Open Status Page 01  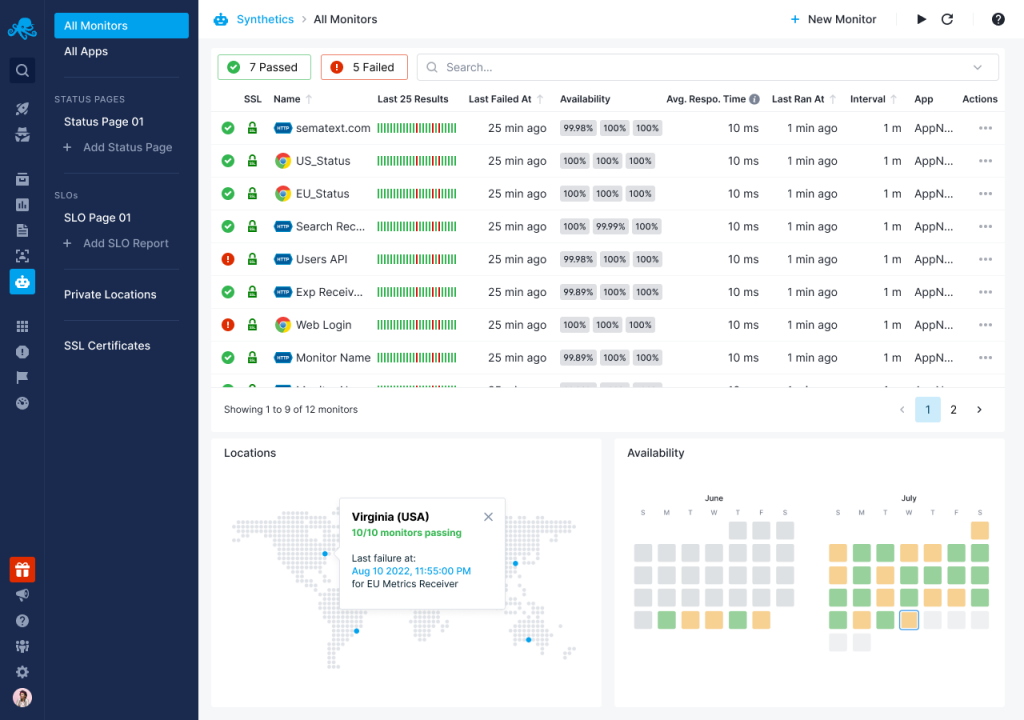coord(103,122)
